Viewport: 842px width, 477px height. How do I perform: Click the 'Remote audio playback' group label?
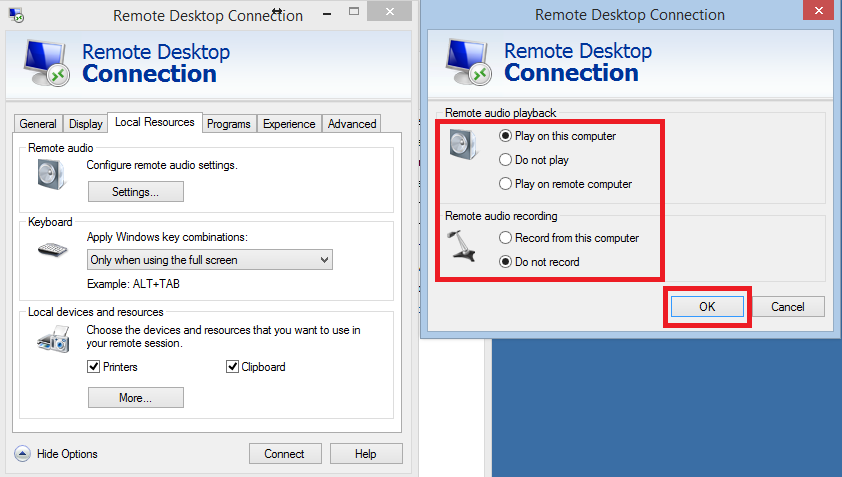click(500, 113)
